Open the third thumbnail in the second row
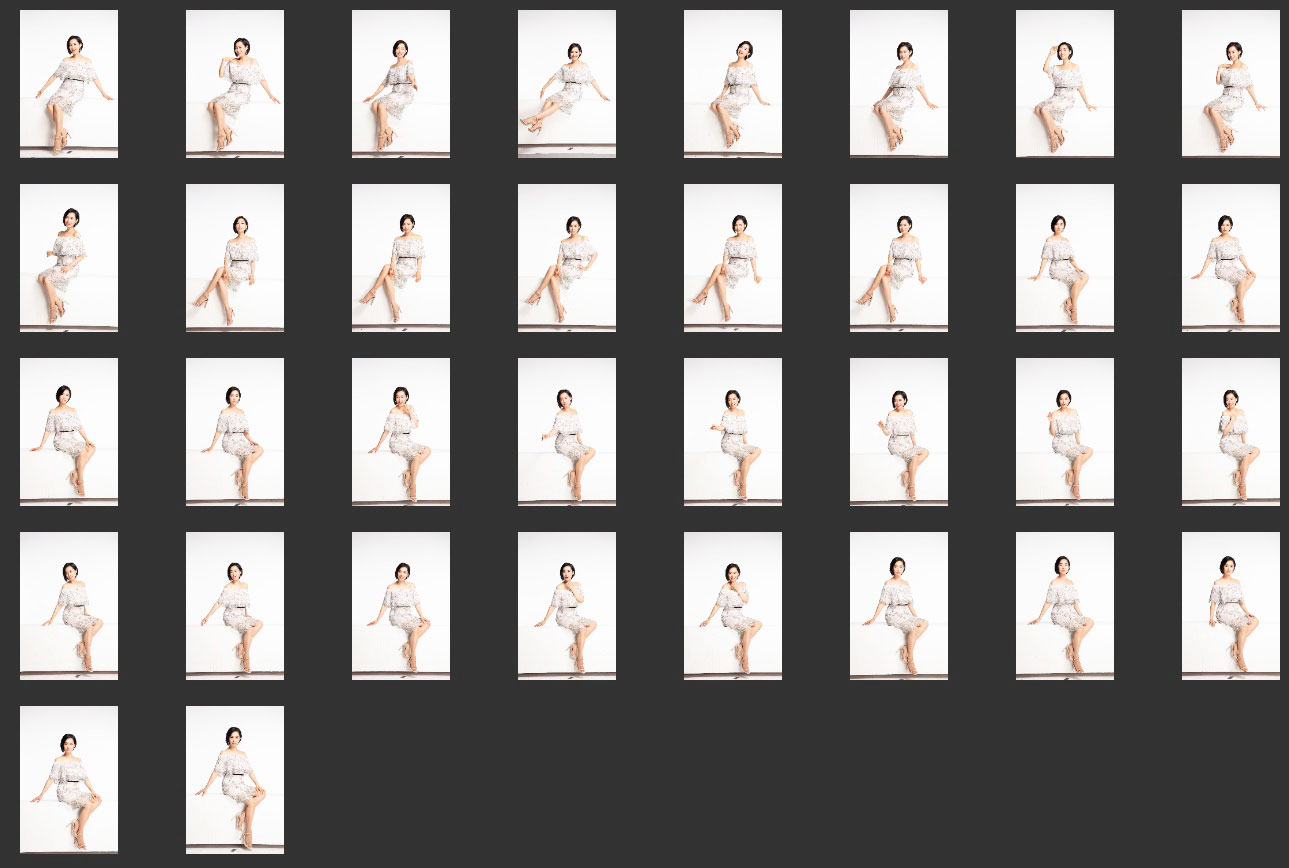1289x868 pixels. (x=401, y=257)
